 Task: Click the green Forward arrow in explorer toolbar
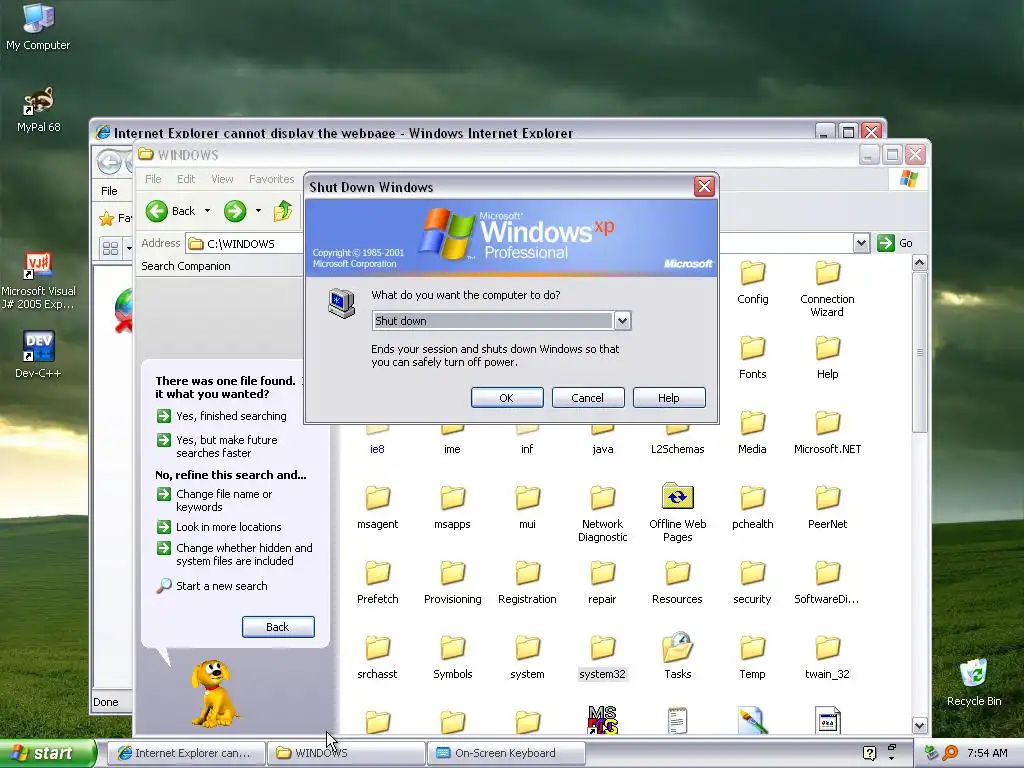(x=235, y=211)
